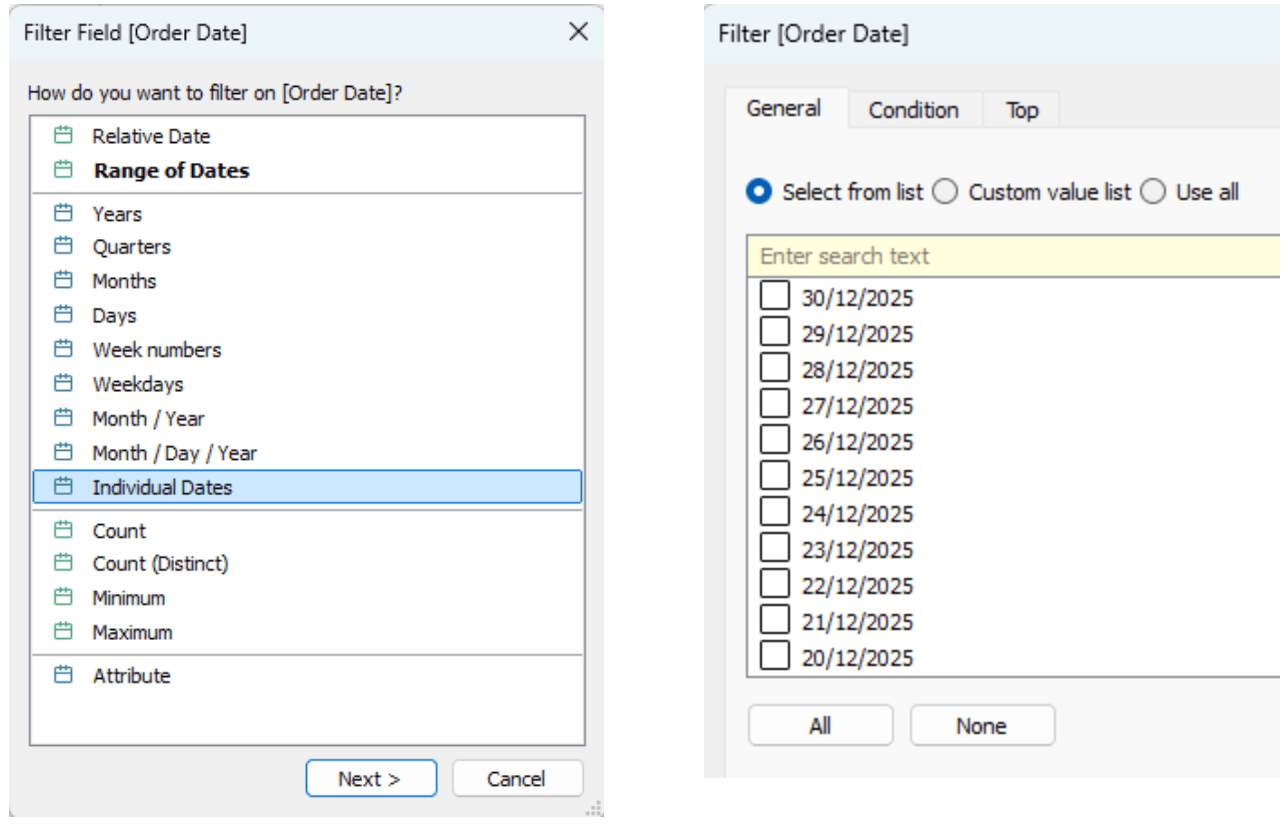Click the Cancel button
The image size is (1284, 826).
pos(517,779)
